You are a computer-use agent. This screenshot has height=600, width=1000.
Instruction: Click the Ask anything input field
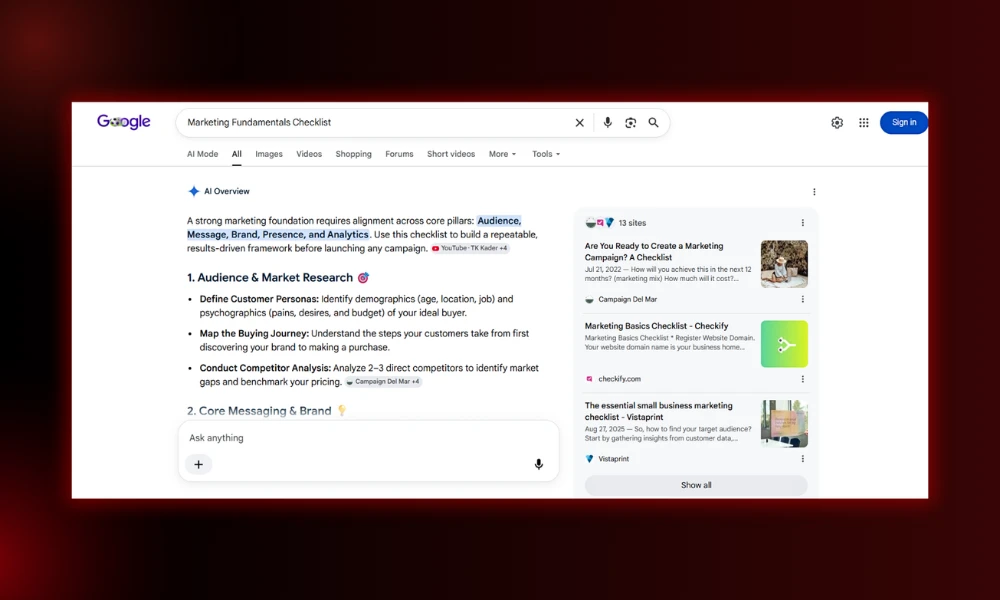coord(369,438)
